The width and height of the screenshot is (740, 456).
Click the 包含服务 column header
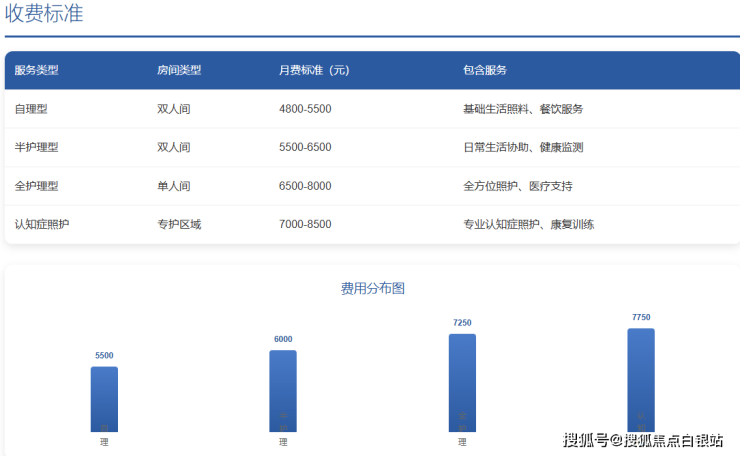[485, 70]
